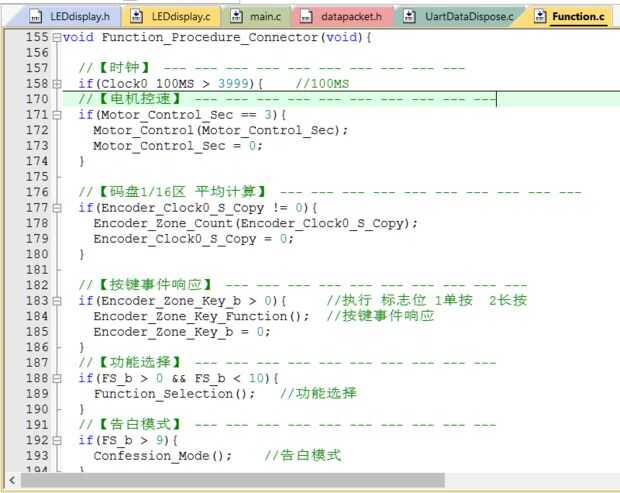The image size is (620, 493).
Task: Click the Encoder_Zone_Count call on line 178
Action: pos(255,223)
